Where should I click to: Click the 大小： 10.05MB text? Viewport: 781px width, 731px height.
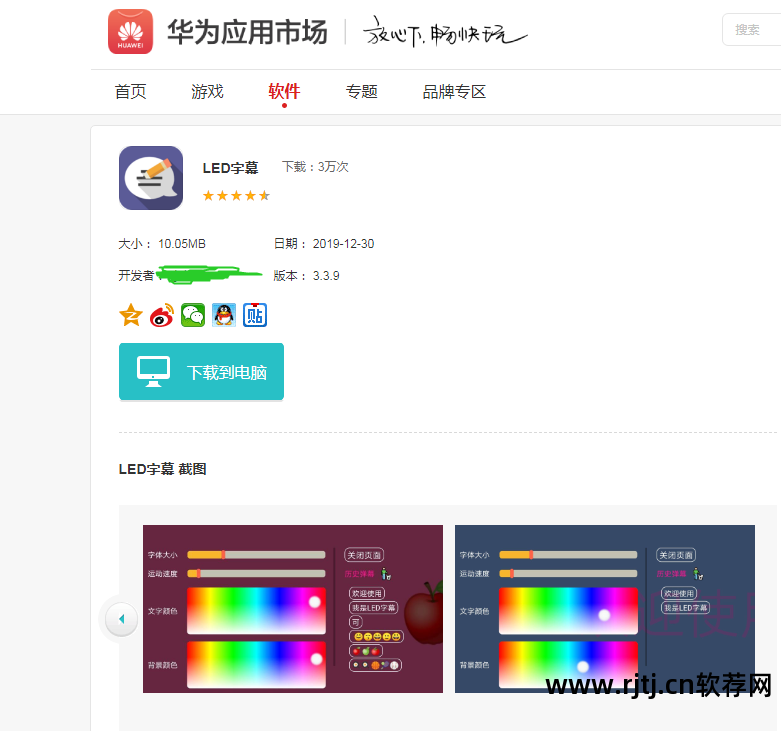(162, 244)
